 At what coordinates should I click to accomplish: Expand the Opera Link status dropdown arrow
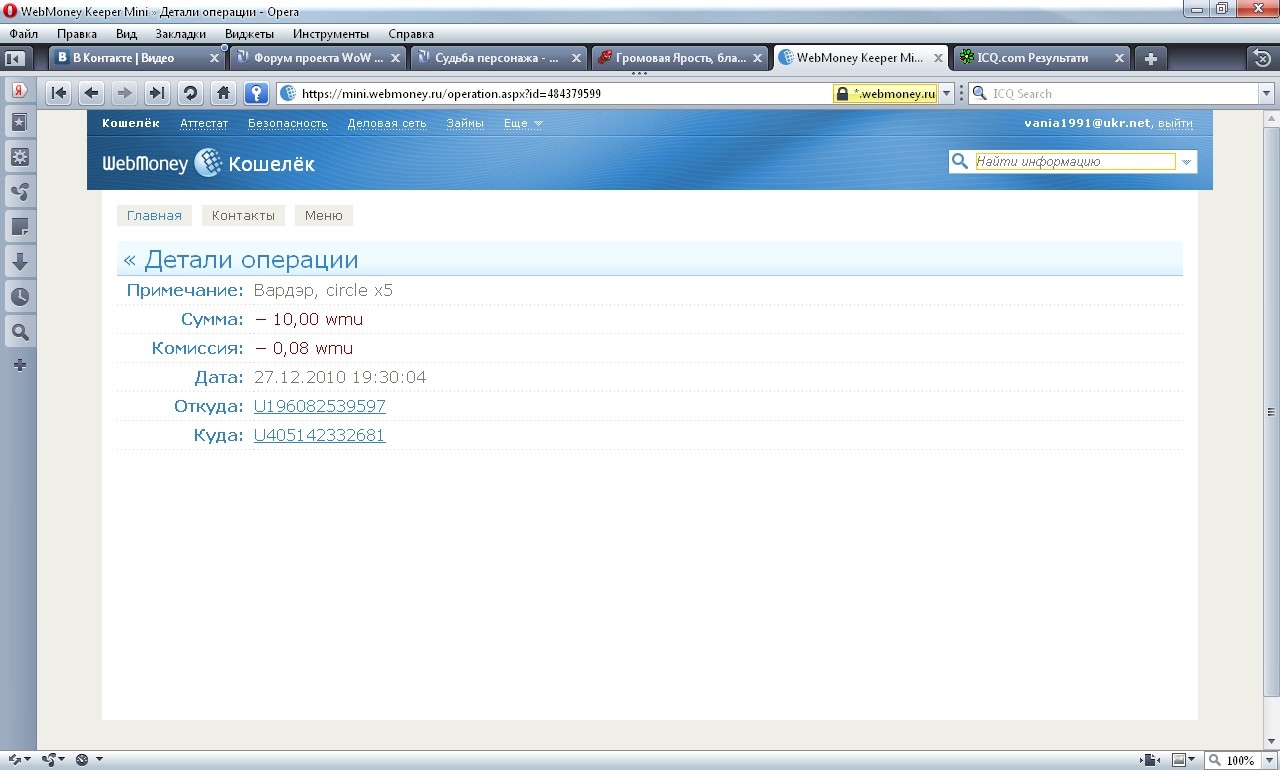point(28,760)
